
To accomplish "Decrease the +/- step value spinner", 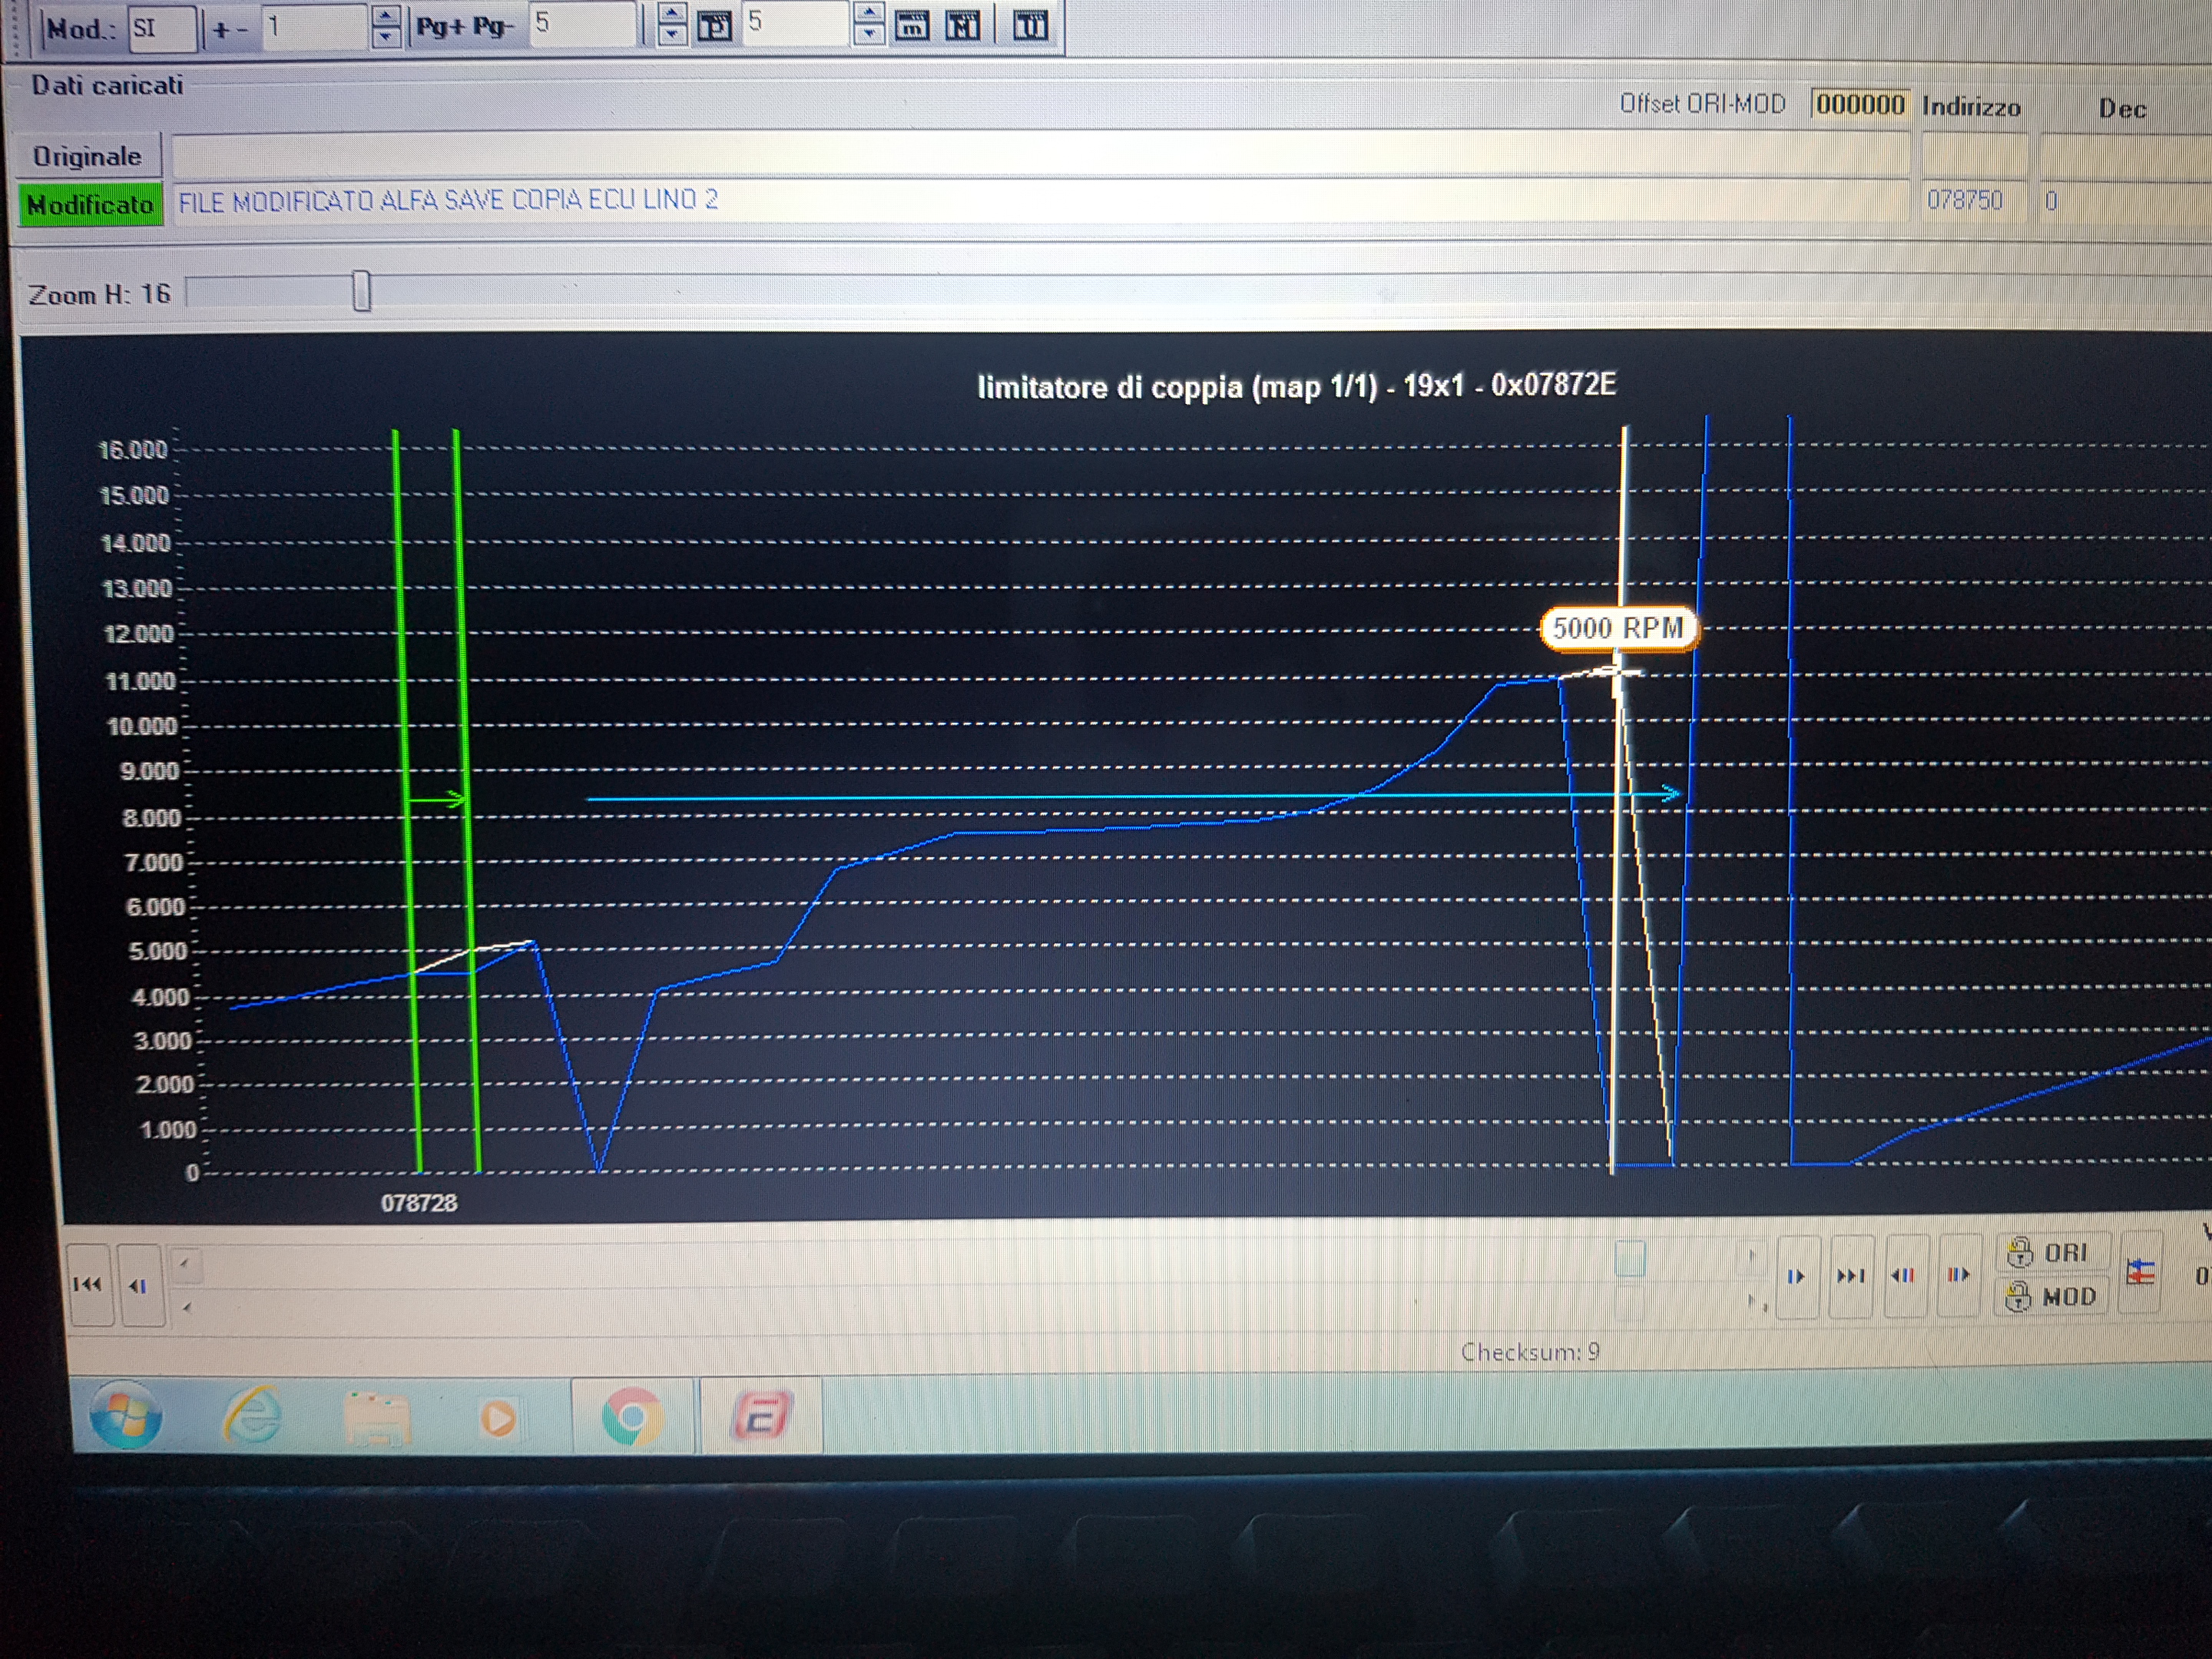I will pyautogui.click(x=386, y=37).
